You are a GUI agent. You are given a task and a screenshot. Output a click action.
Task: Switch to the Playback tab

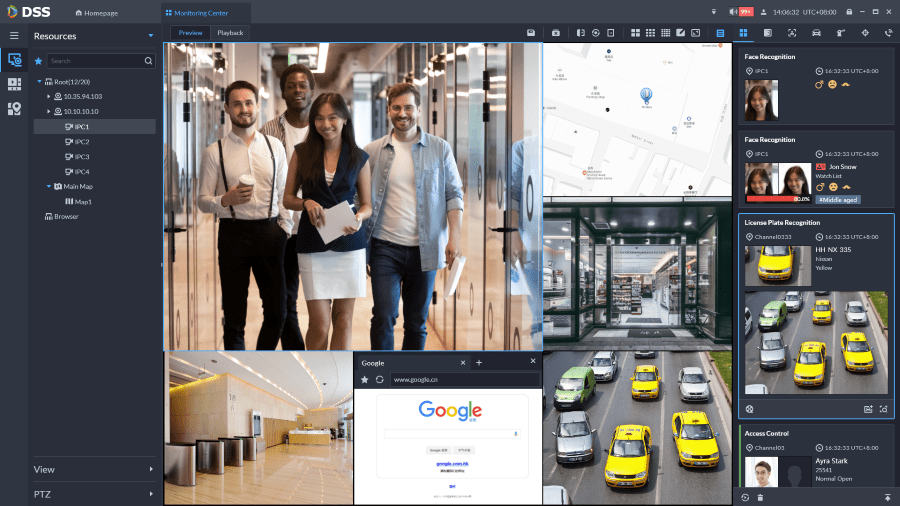tap(230, 33)
